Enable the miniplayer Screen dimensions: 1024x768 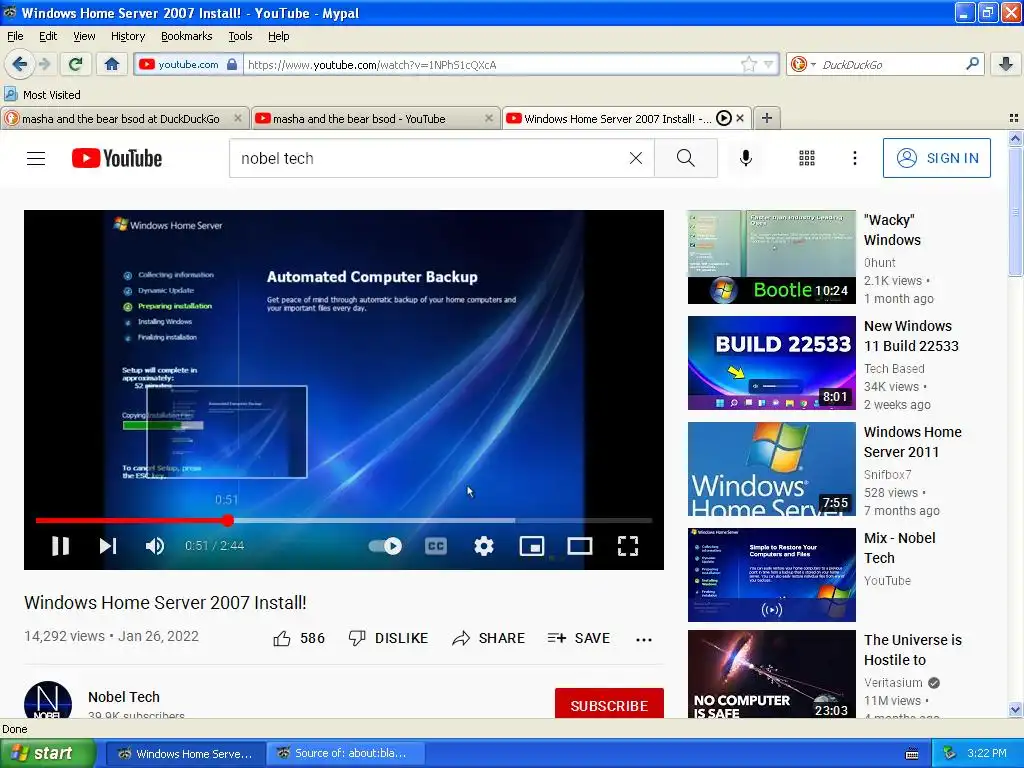[x=532, y=546]
